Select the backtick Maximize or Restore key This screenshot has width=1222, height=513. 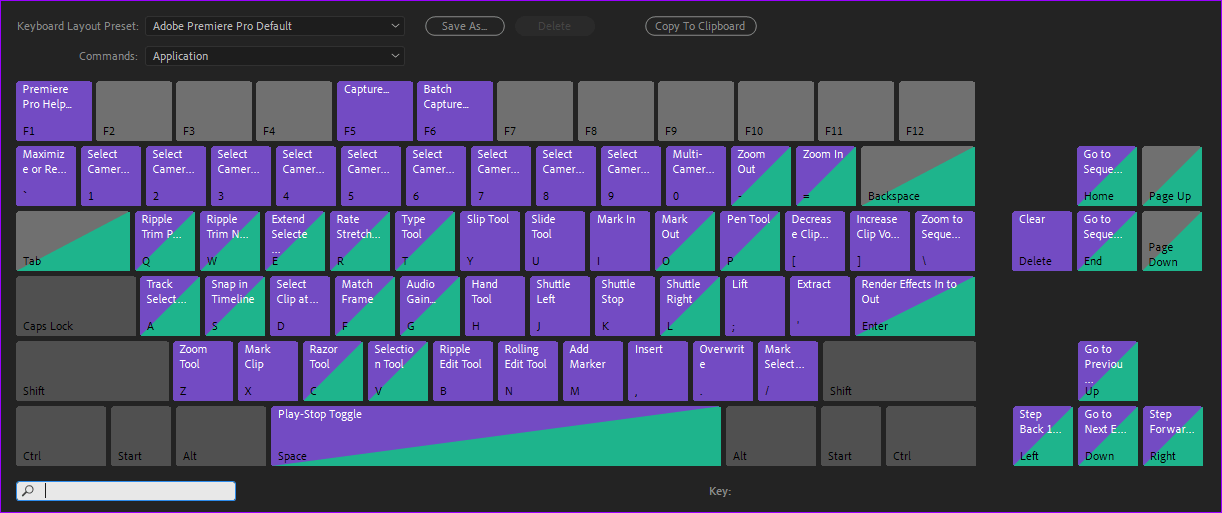click(46, 176)
